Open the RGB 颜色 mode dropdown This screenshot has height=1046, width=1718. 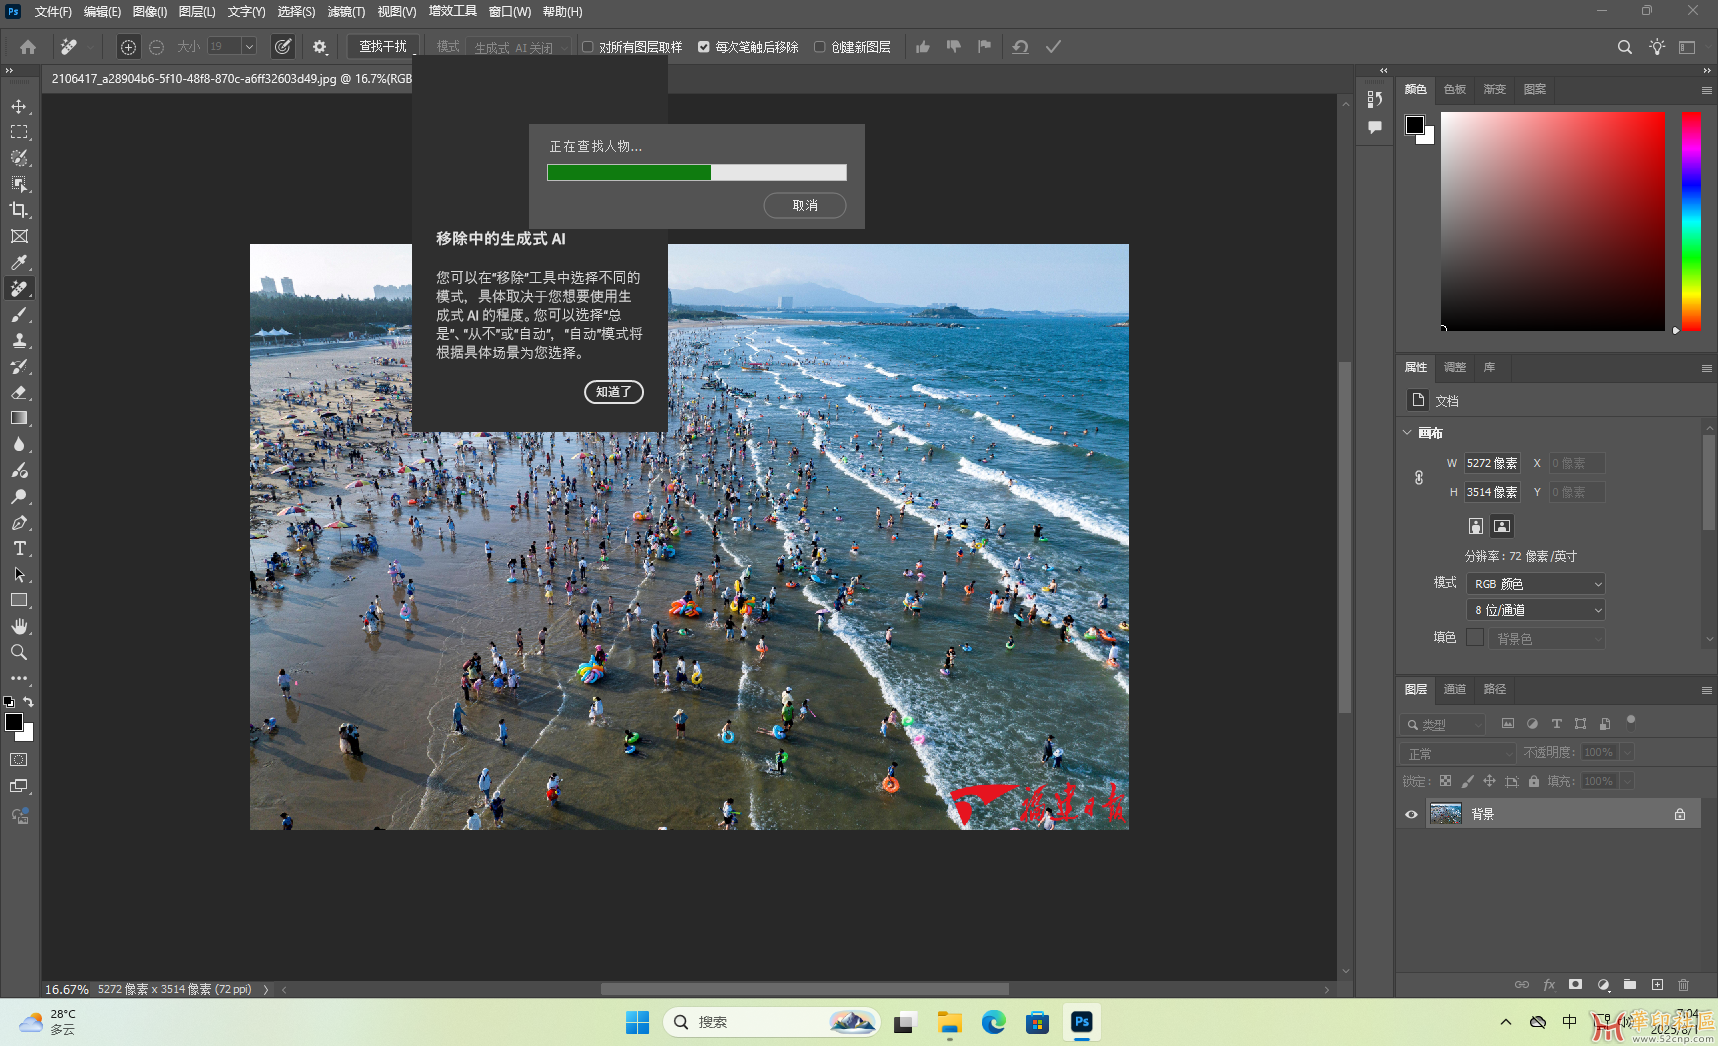point(1536,584)
